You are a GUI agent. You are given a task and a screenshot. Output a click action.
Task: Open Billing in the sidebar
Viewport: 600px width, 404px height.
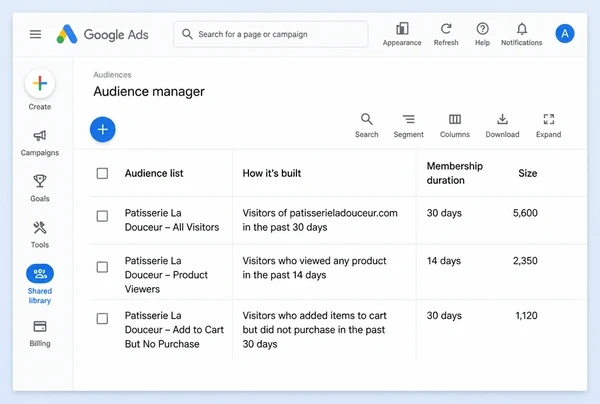coord(40,334)
